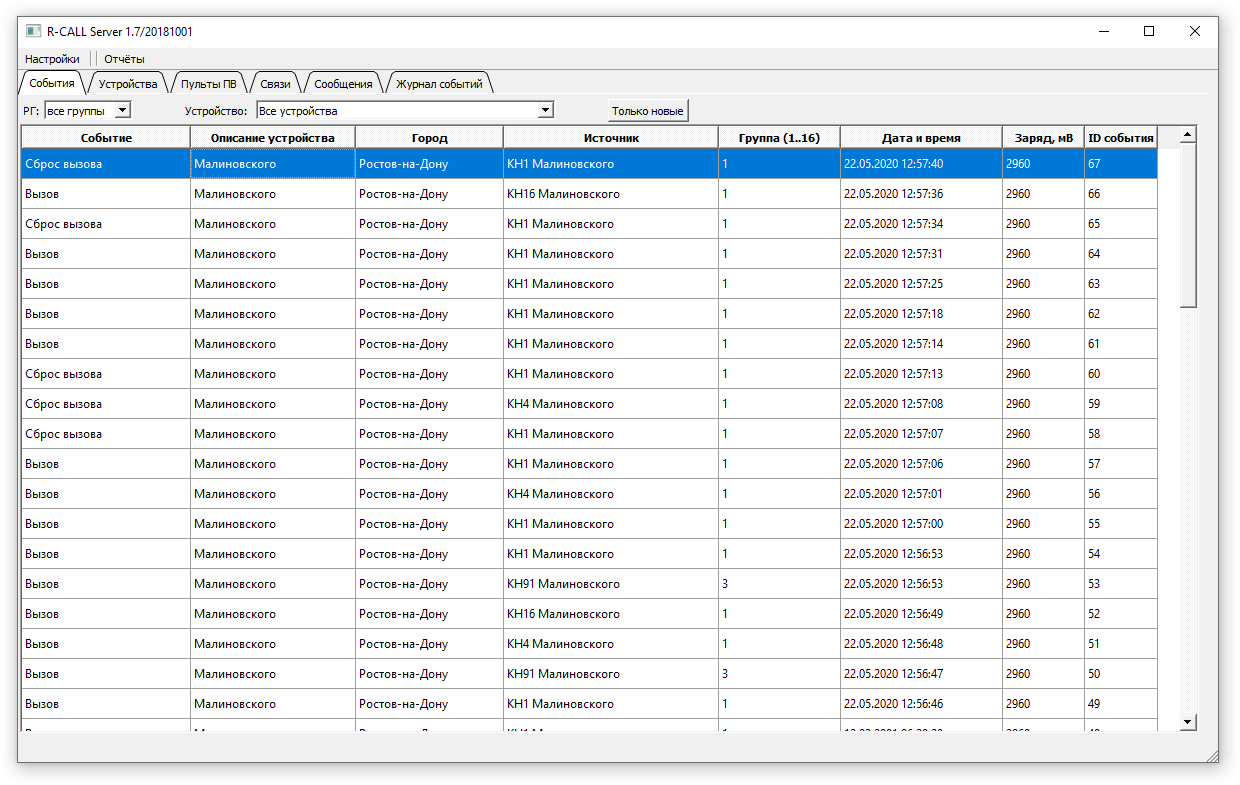Switch to the Пульты ПВ tab
Viewport: 1240px width, 785px height.
209,84
